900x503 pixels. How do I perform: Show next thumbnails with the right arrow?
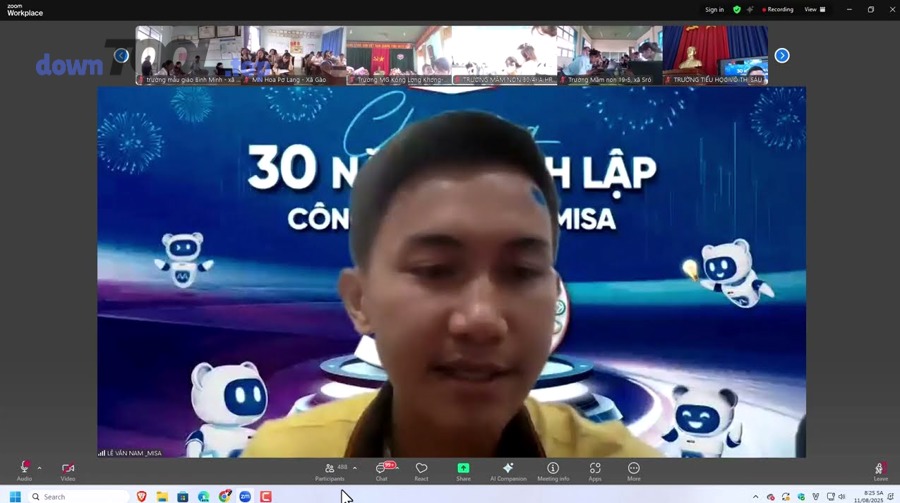pos(782,56)
